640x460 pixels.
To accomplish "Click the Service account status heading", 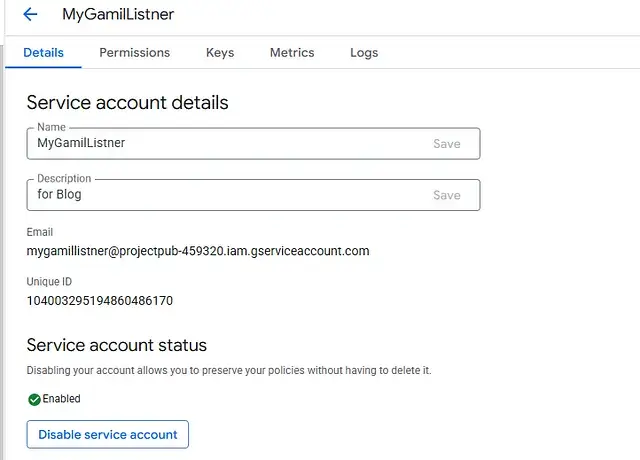I will coord(116,346).
